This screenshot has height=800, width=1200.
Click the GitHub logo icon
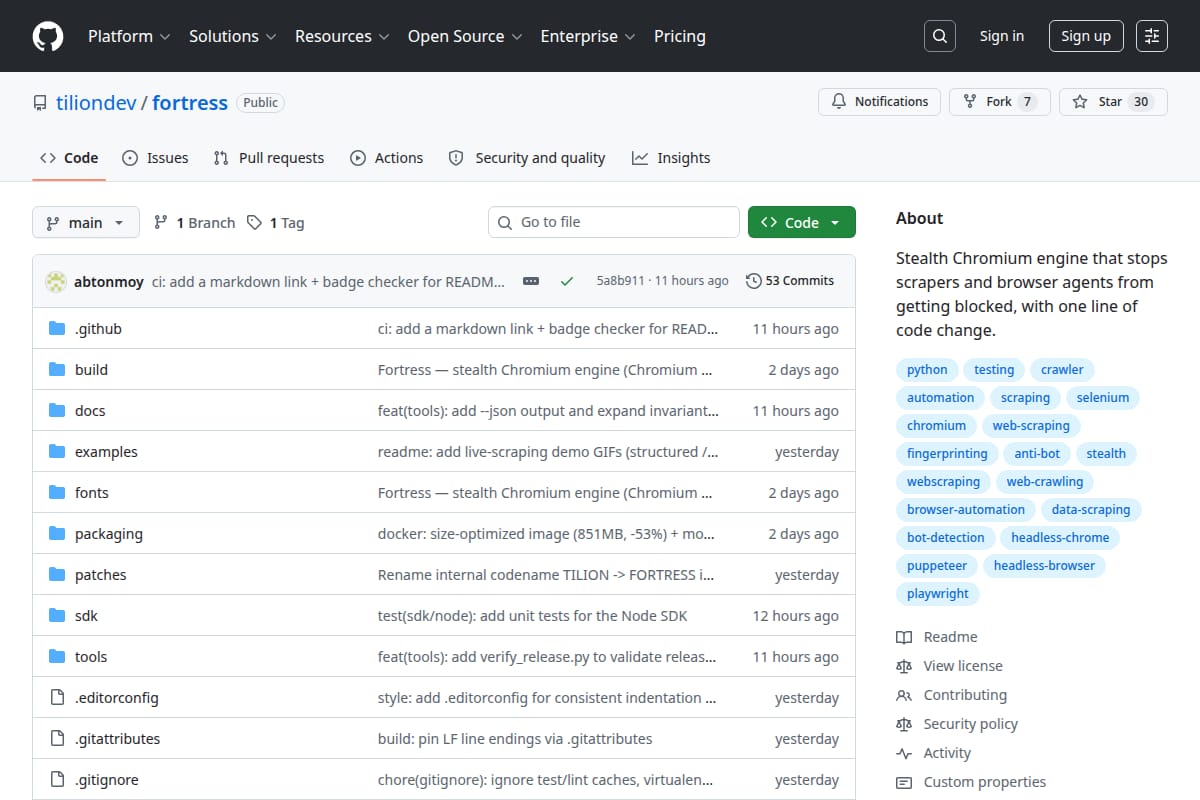click(x=47, y=36)
